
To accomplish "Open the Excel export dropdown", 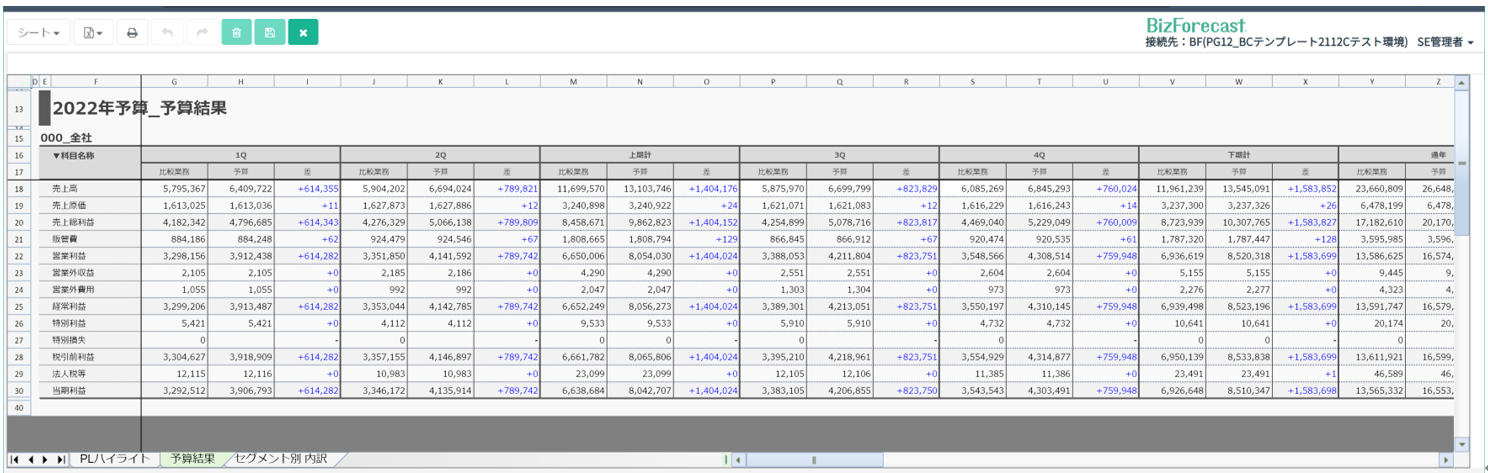I will pyautogui.click(x=93, y=33).
